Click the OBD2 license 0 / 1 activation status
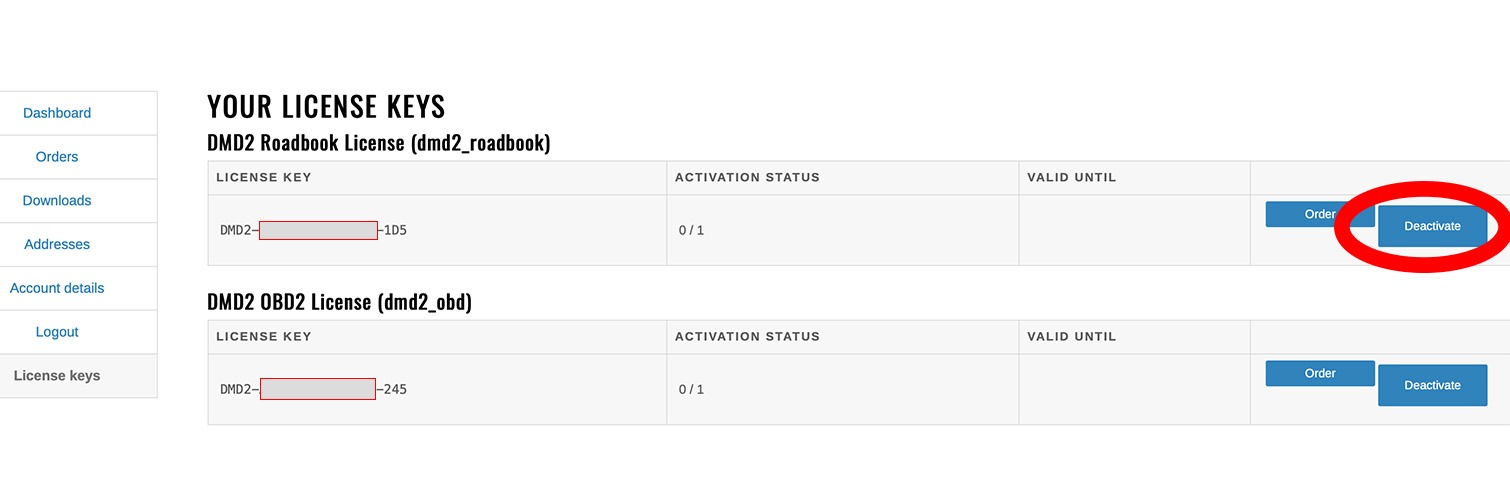The height and width of the screenshot is (502, 1510). [x=691, y=389]
